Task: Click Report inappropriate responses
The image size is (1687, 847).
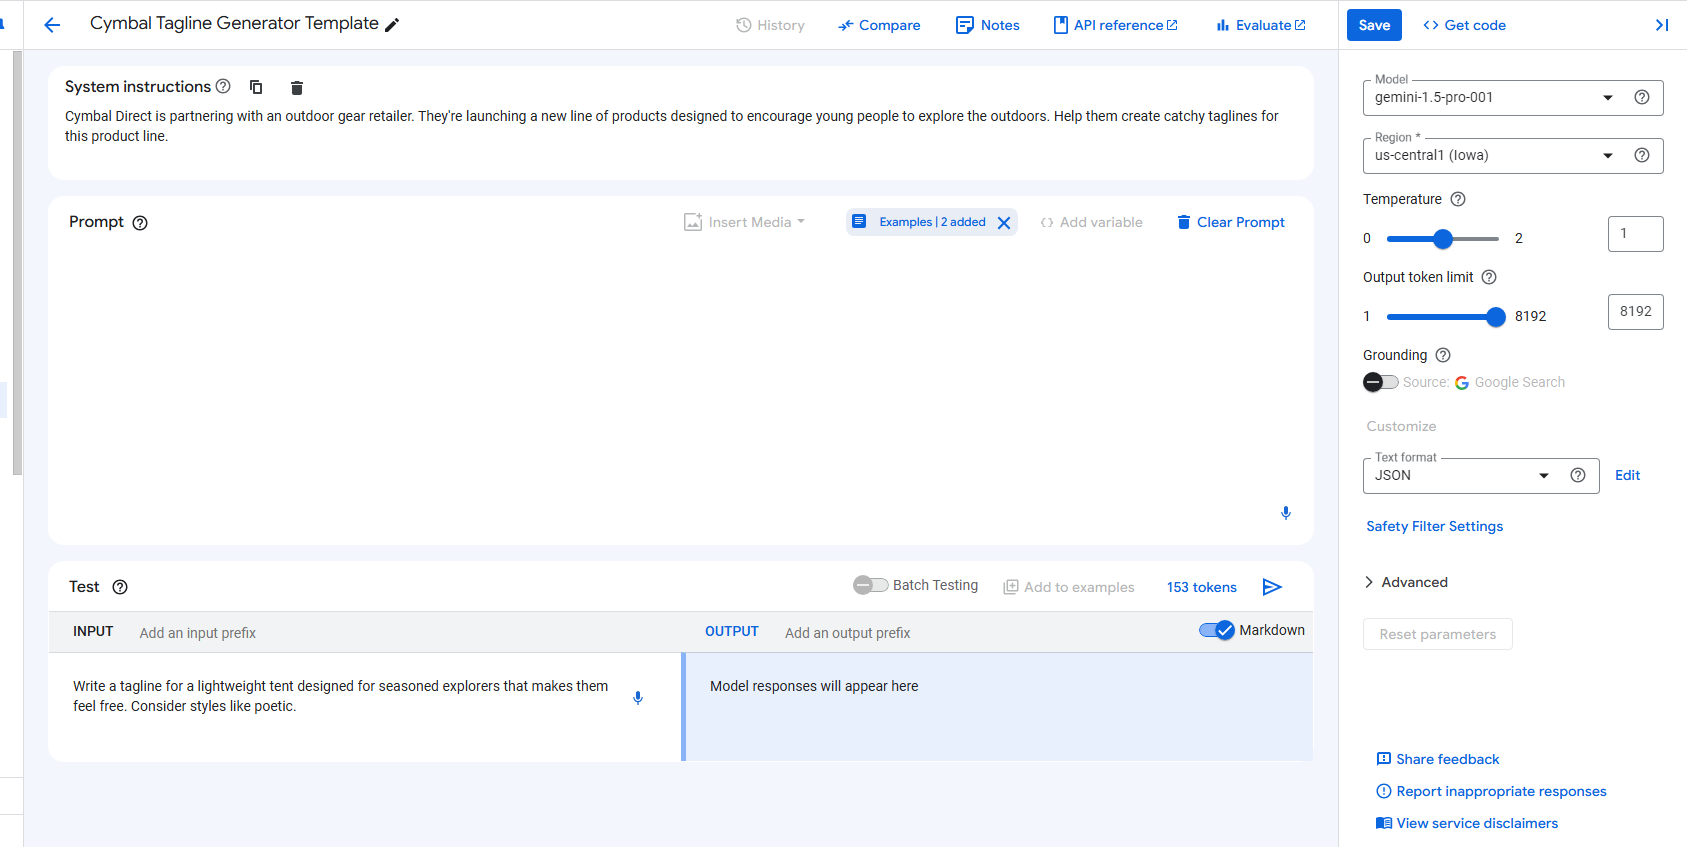Action: 1491,791
